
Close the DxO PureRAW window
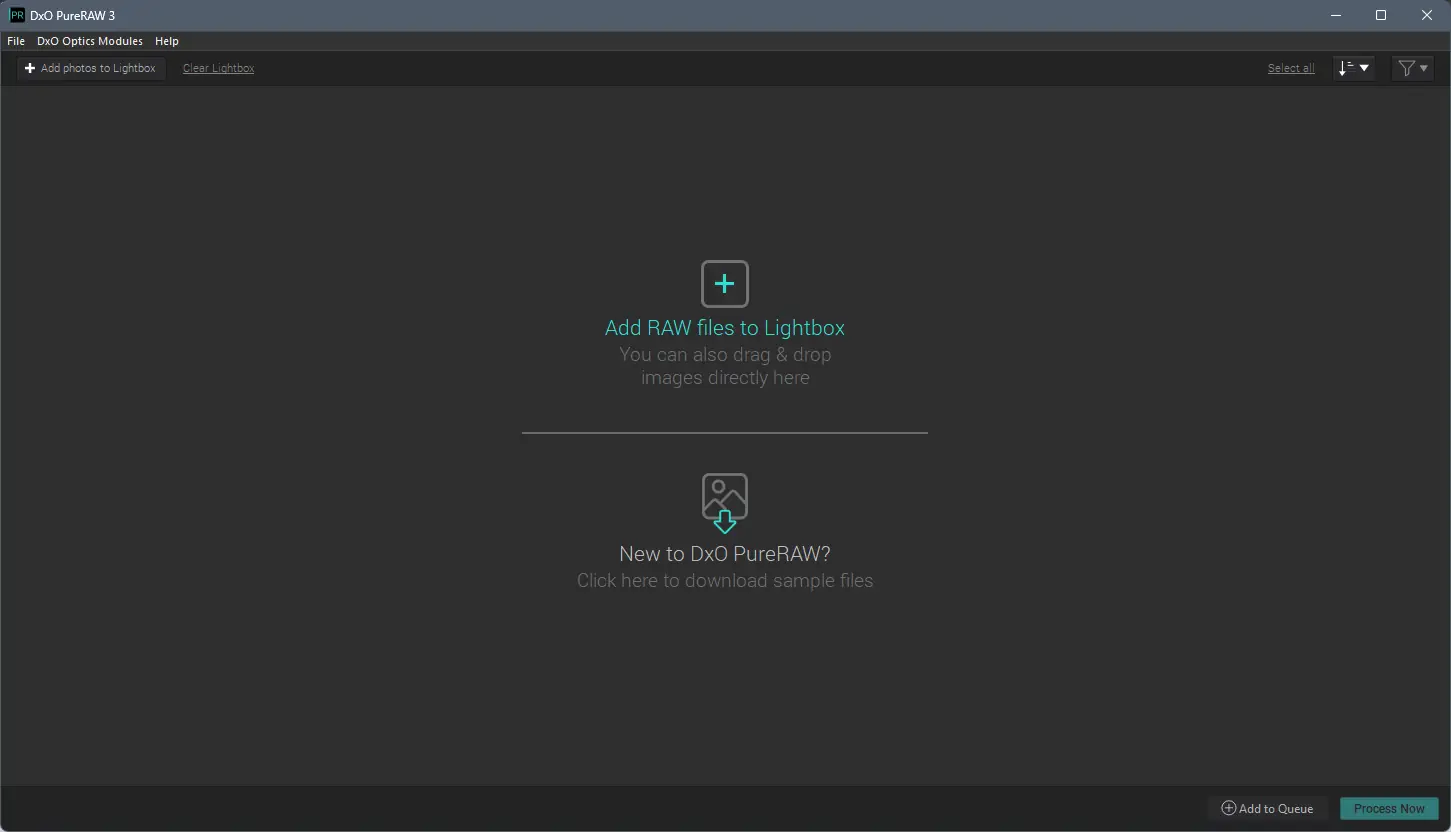[1427, 15]
